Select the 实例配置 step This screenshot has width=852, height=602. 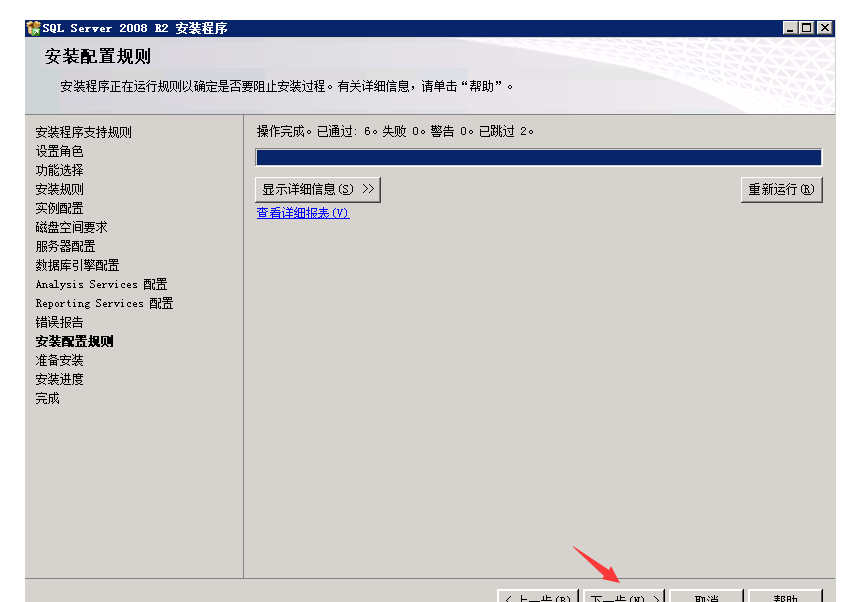pyautogui.click(x=59, y=208)
